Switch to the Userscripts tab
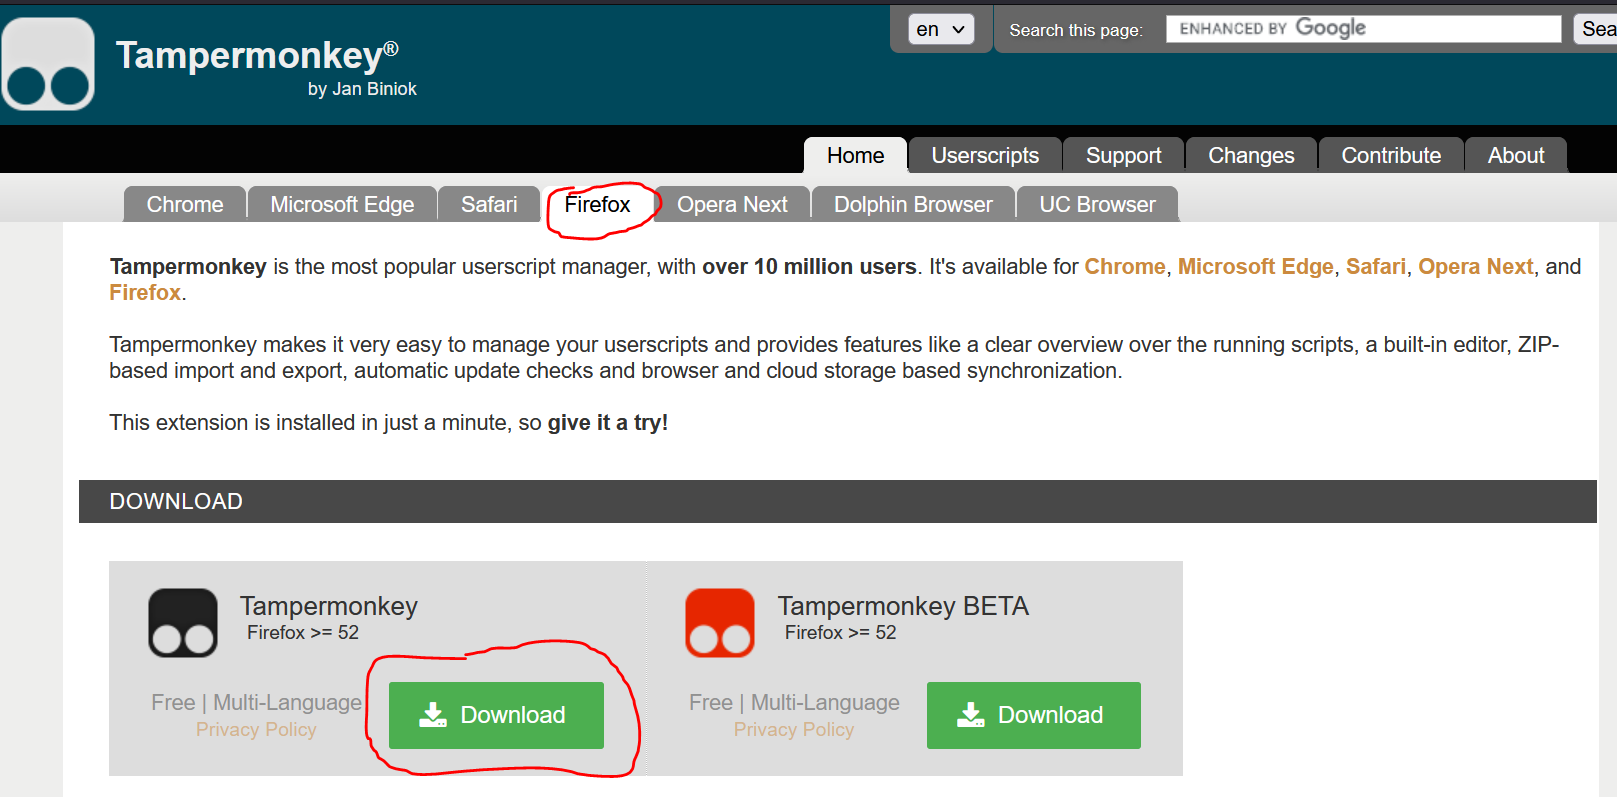 [x=984, y=156]
